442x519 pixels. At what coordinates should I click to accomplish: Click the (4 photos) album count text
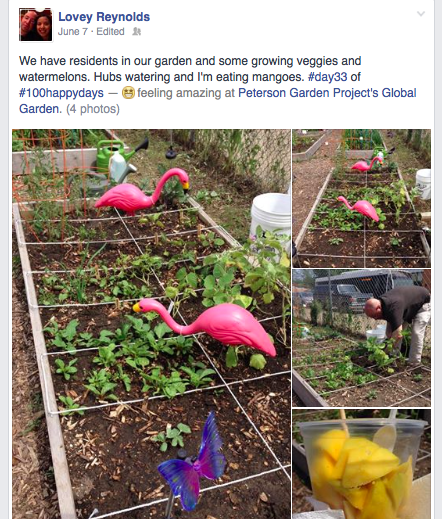click(93, 109)
